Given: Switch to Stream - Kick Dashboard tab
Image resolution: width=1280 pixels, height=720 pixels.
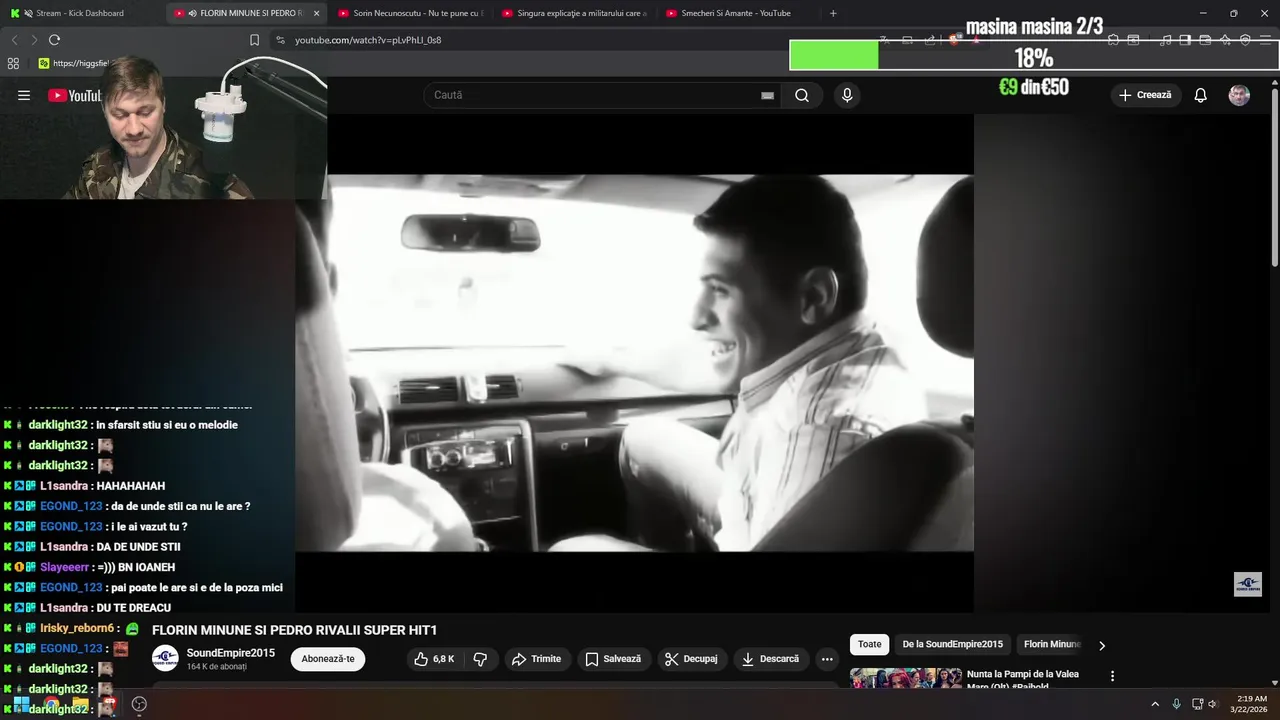Looking at the screenshot, I should 80,13.
